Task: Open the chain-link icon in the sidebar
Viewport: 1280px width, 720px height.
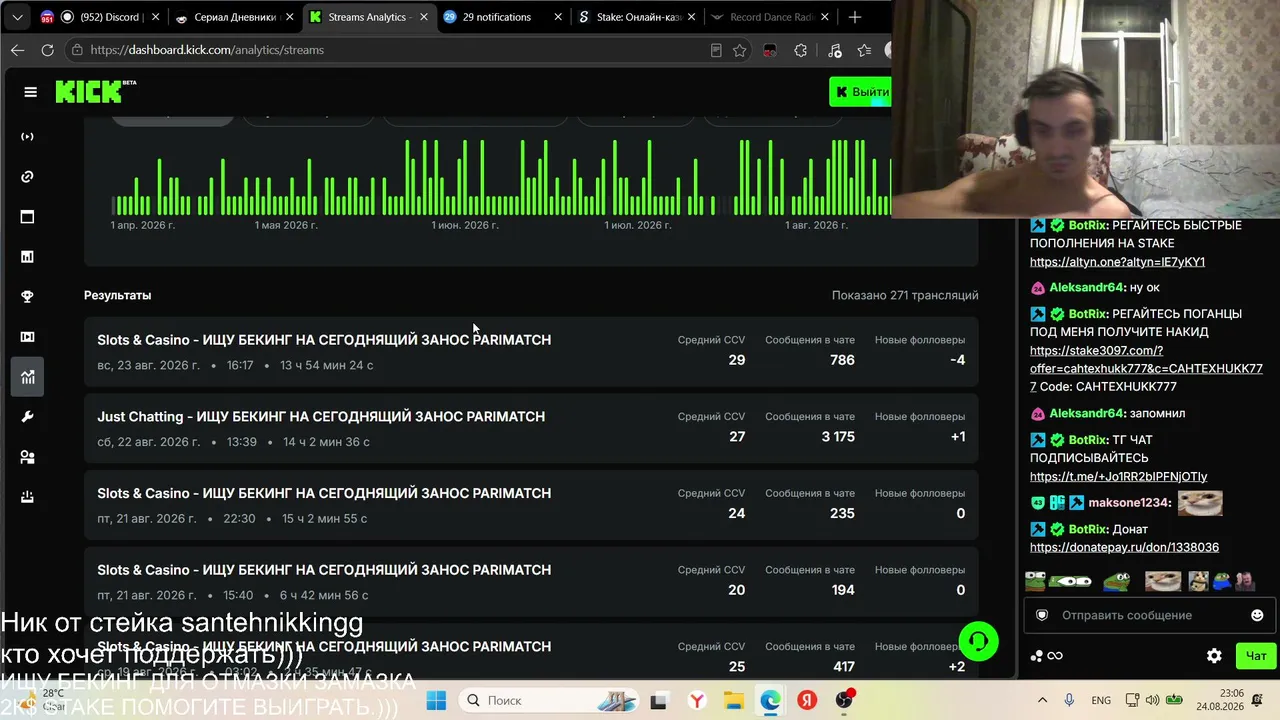Action: click(28, 177)
